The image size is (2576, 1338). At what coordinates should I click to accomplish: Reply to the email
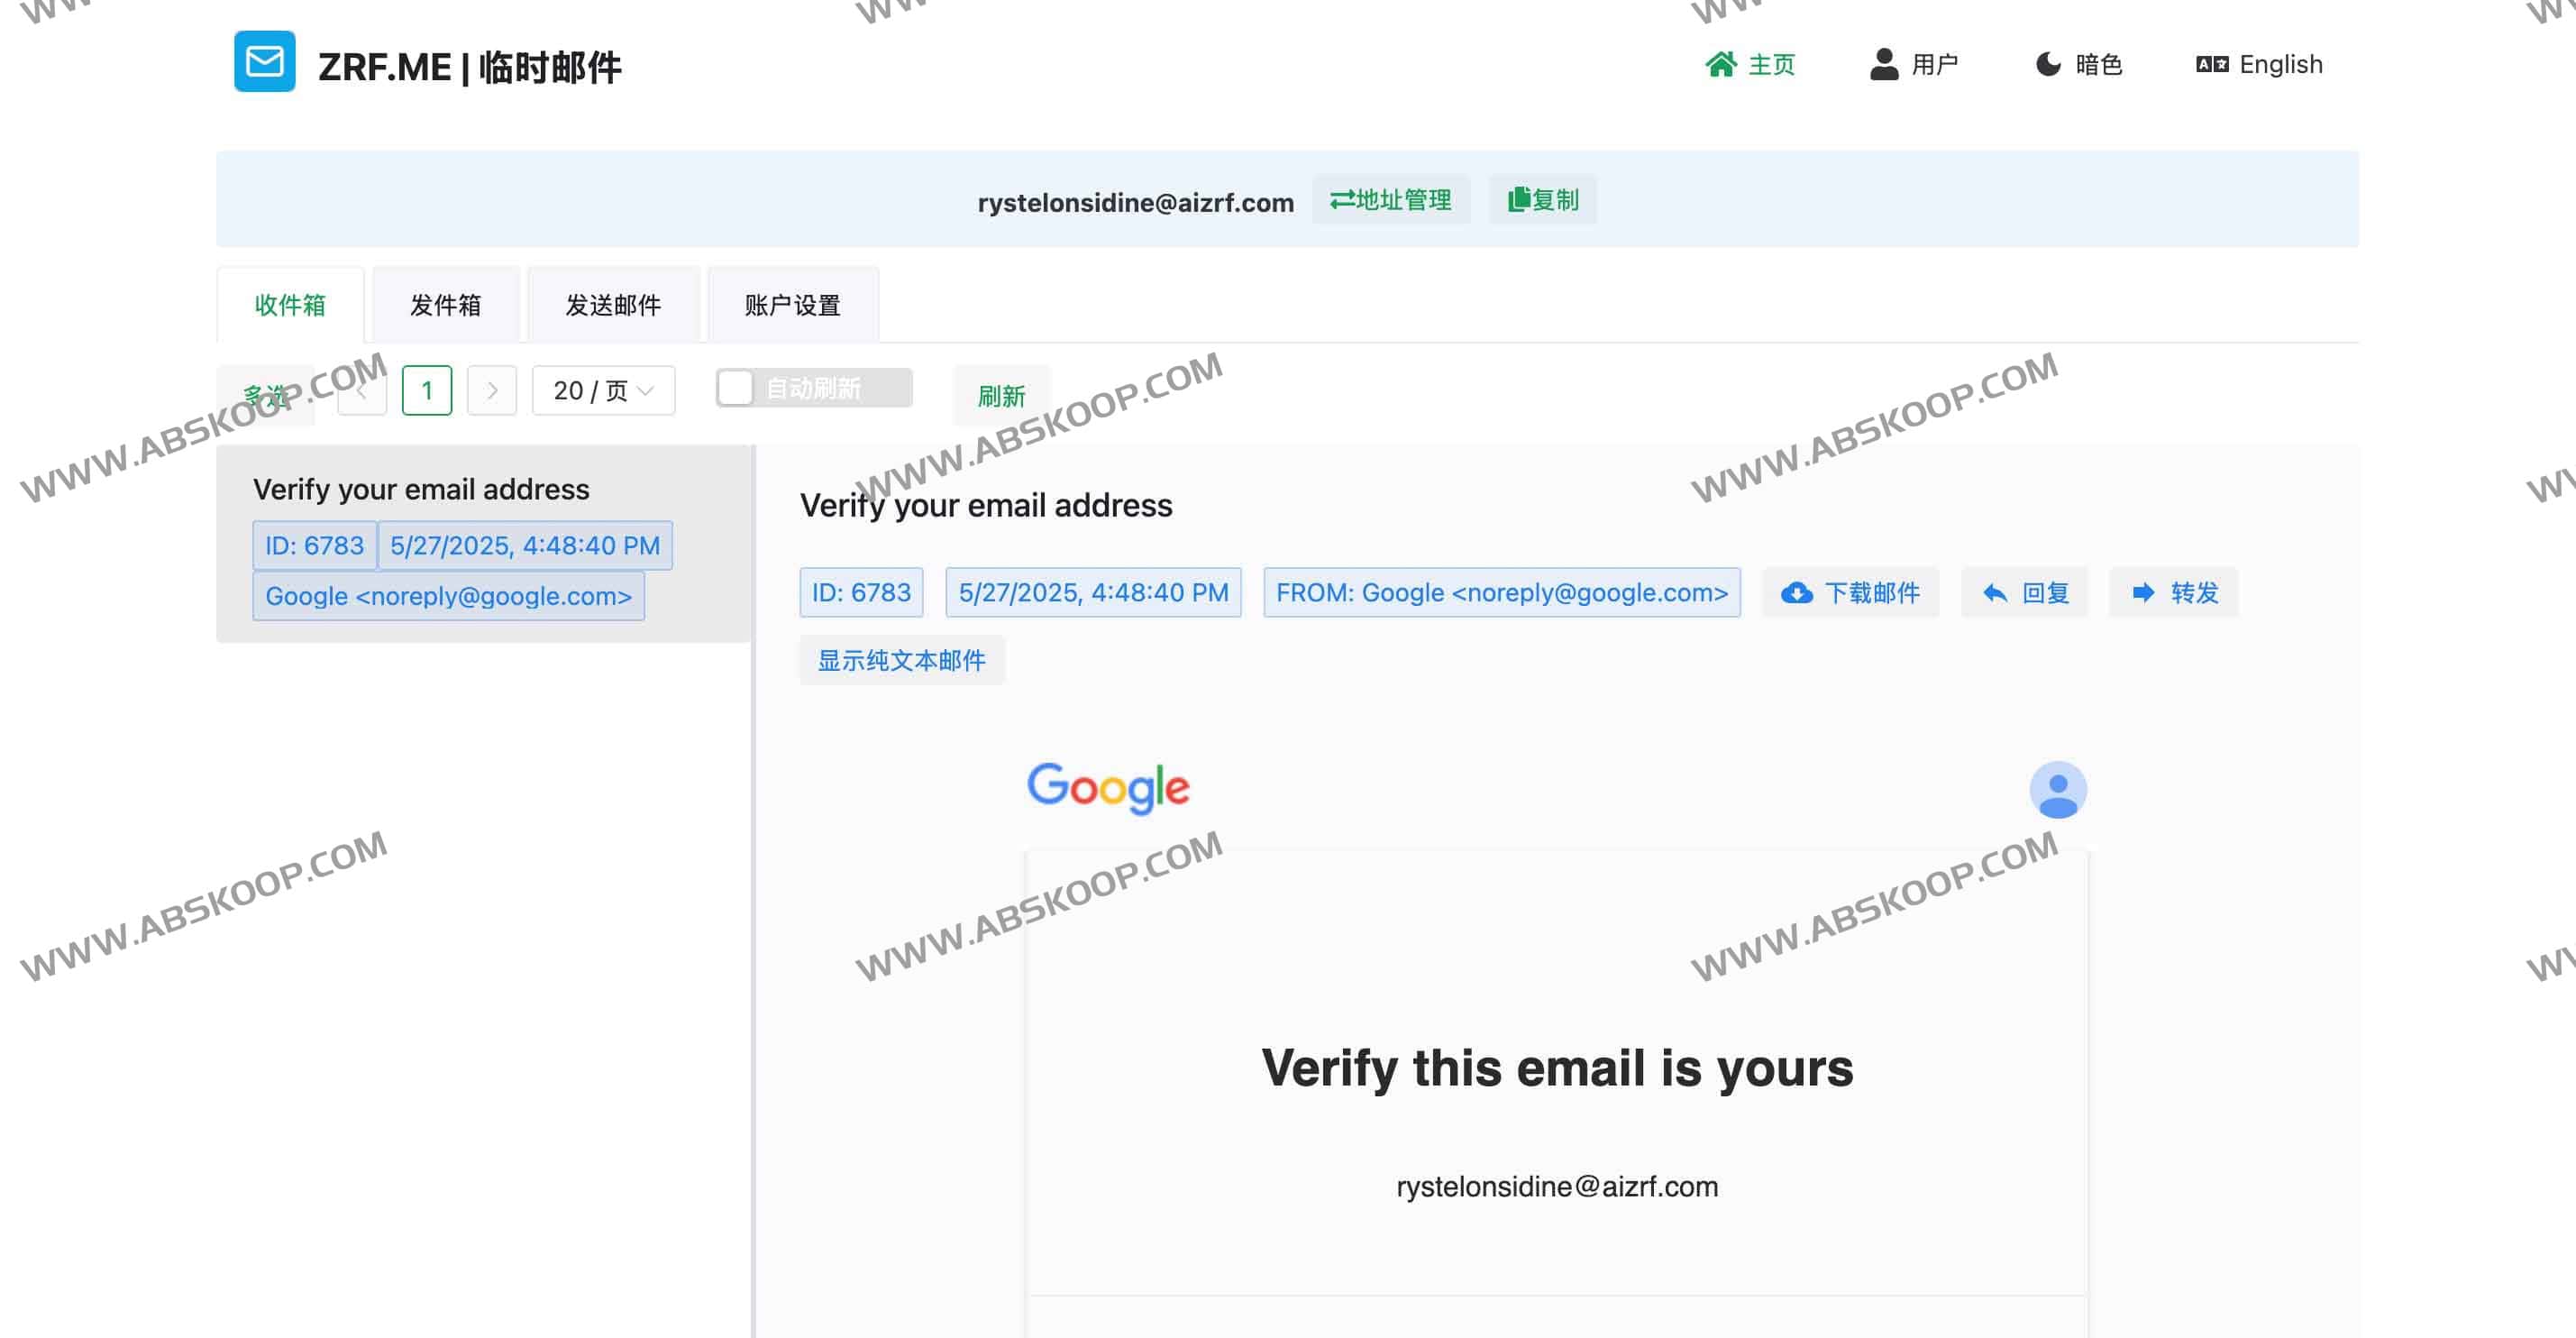[x=2024, y=593]
